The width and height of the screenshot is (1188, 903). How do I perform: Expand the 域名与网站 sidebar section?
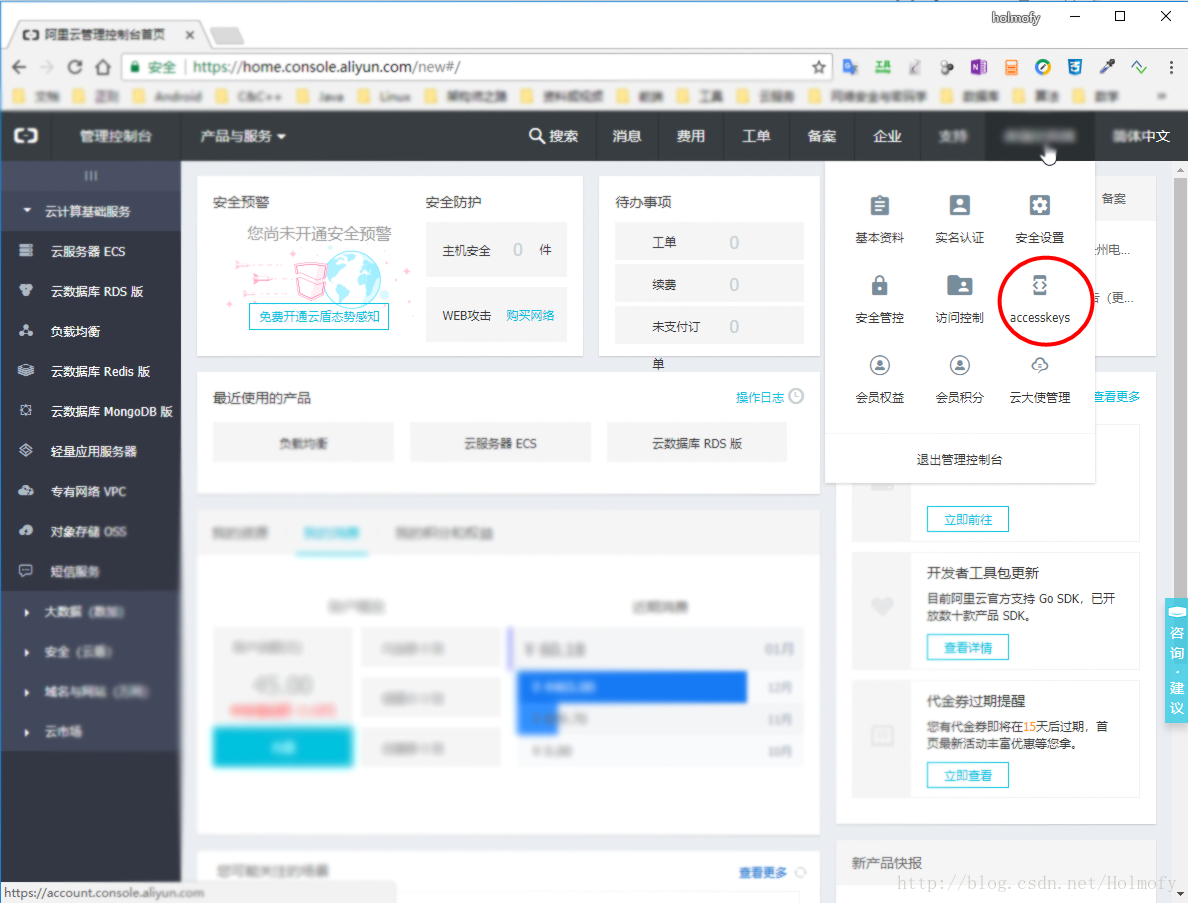(27, 692)
